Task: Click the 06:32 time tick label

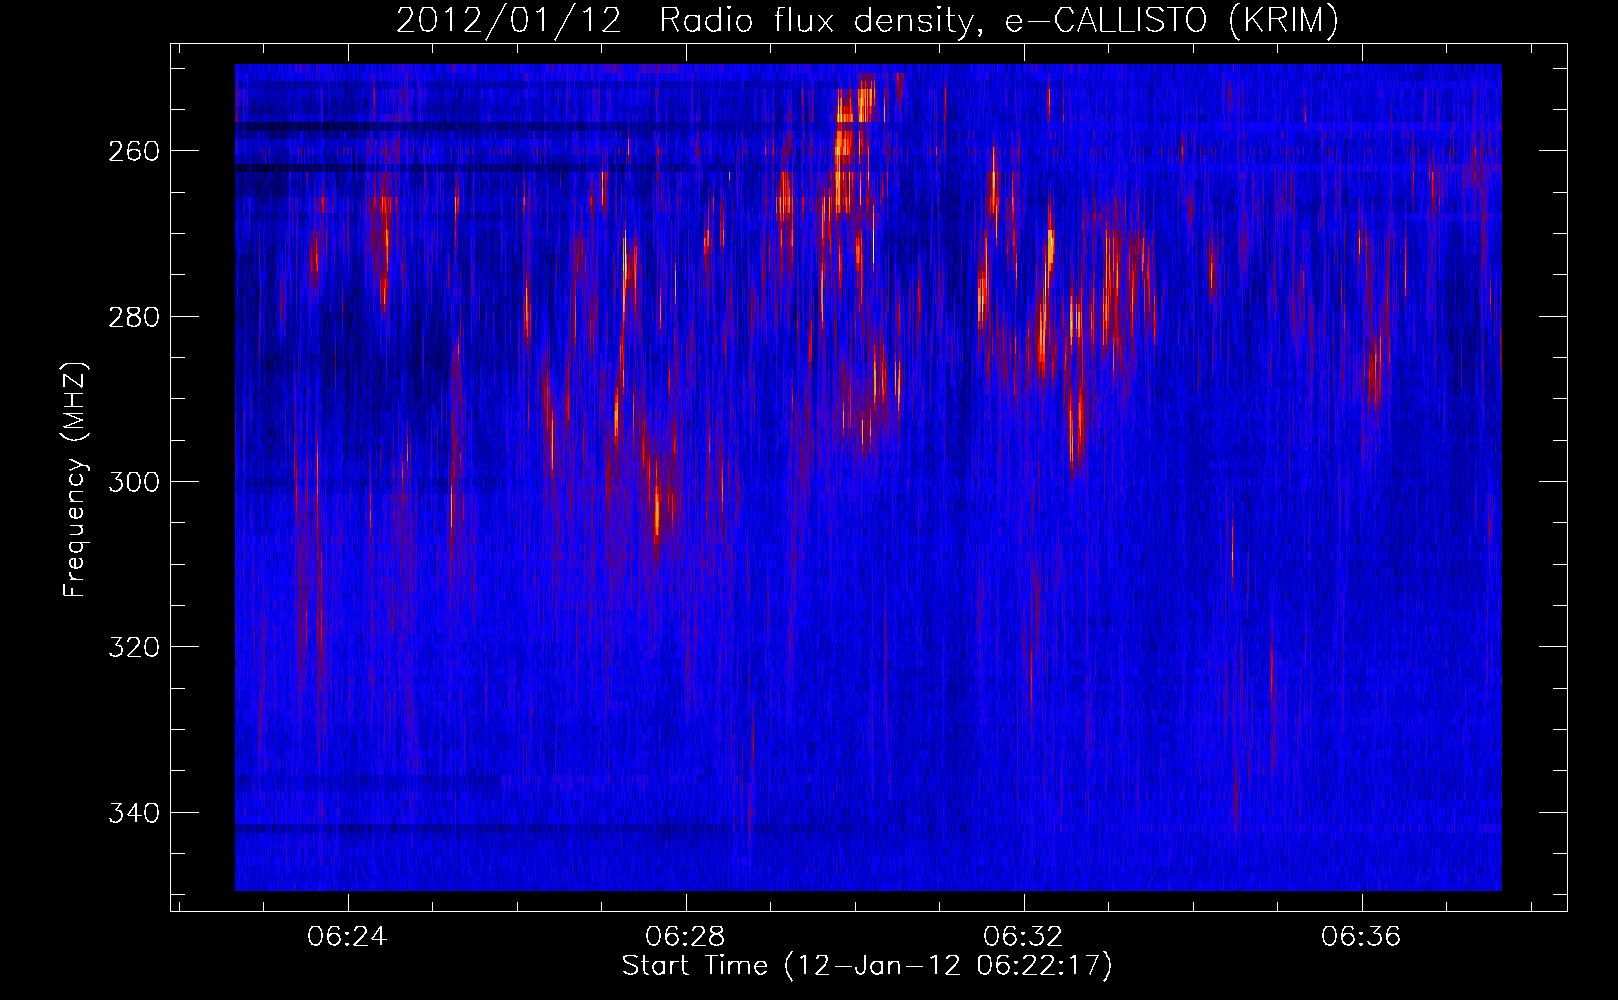Action: [1023, 937]
